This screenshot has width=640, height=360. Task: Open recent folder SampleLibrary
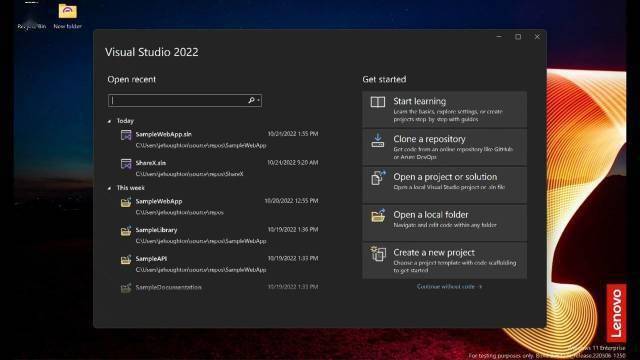219,235
